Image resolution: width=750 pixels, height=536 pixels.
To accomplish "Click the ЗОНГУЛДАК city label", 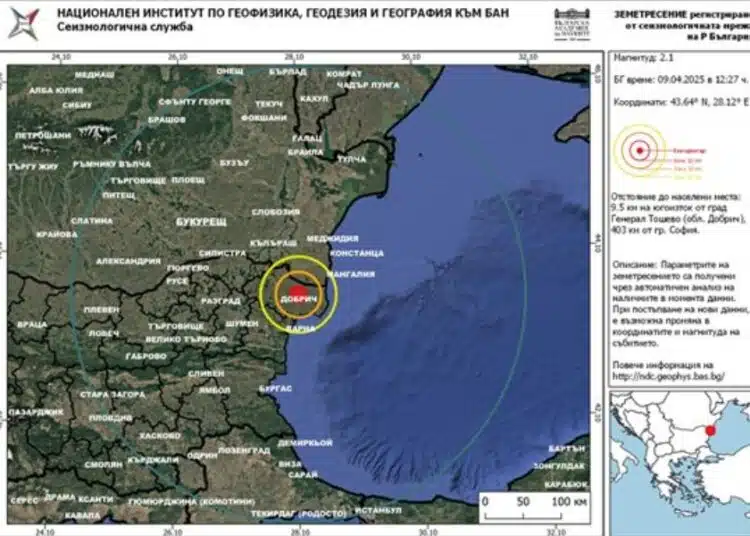I will coord(559,466).
